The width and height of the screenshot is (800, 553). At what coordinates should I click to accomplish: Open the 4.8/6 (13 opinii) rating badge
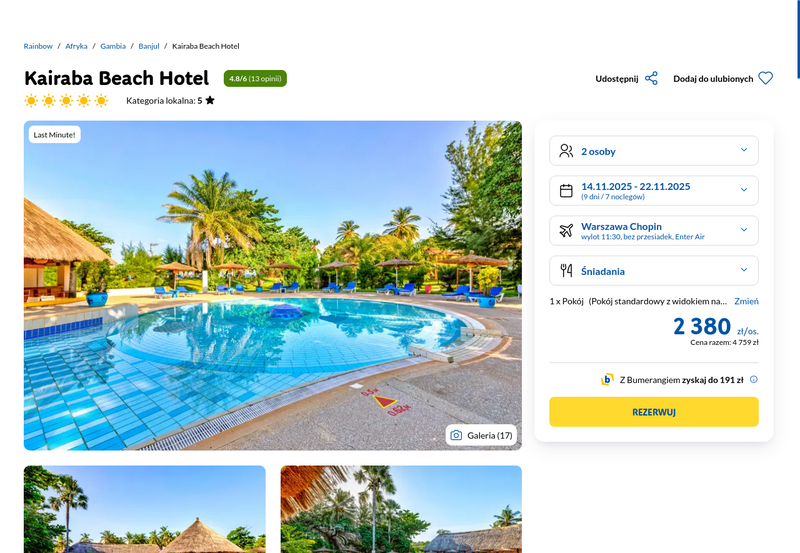point(255,79)
